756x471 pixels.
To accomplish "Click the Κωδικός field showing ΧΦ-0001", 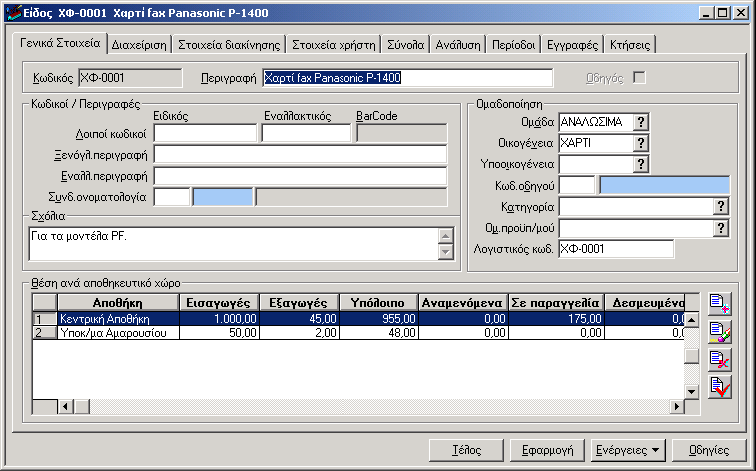I will pyautogui.click(x=130, y=78).
